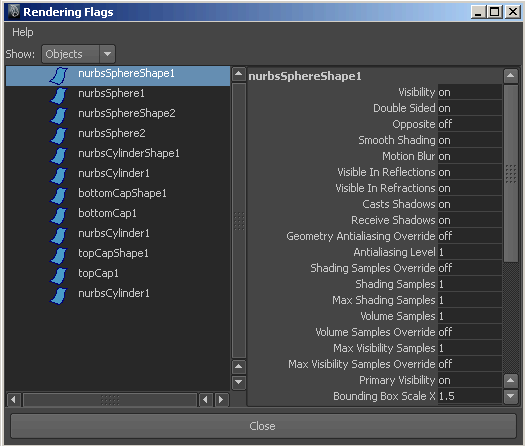Viewport: 525px width, 446px height.
Task: Toggle the Double Sided flag value
Action: pos(469,108)
